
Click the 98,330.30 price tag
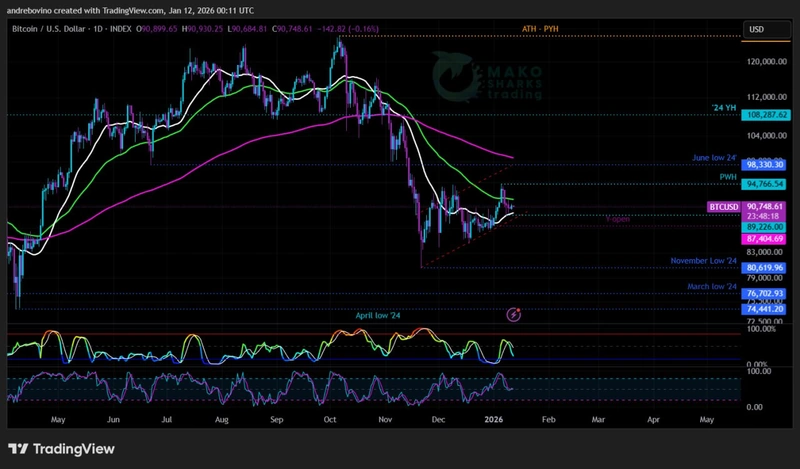point(768,165)
